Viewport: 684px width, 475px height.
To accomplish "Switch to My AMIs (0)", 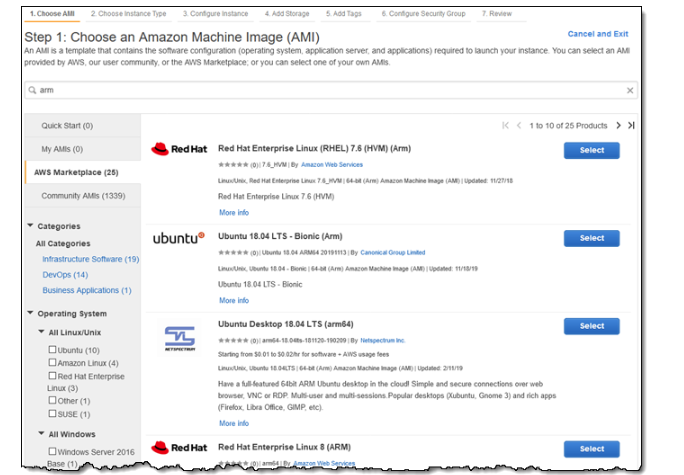I will click(83, 149).
